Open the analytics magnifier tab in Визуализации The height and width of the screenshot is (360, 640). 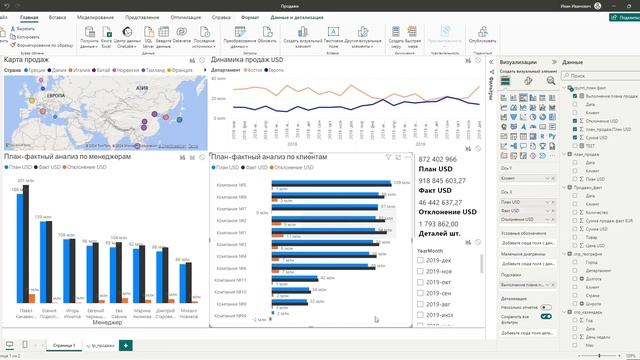pos(551,81)
